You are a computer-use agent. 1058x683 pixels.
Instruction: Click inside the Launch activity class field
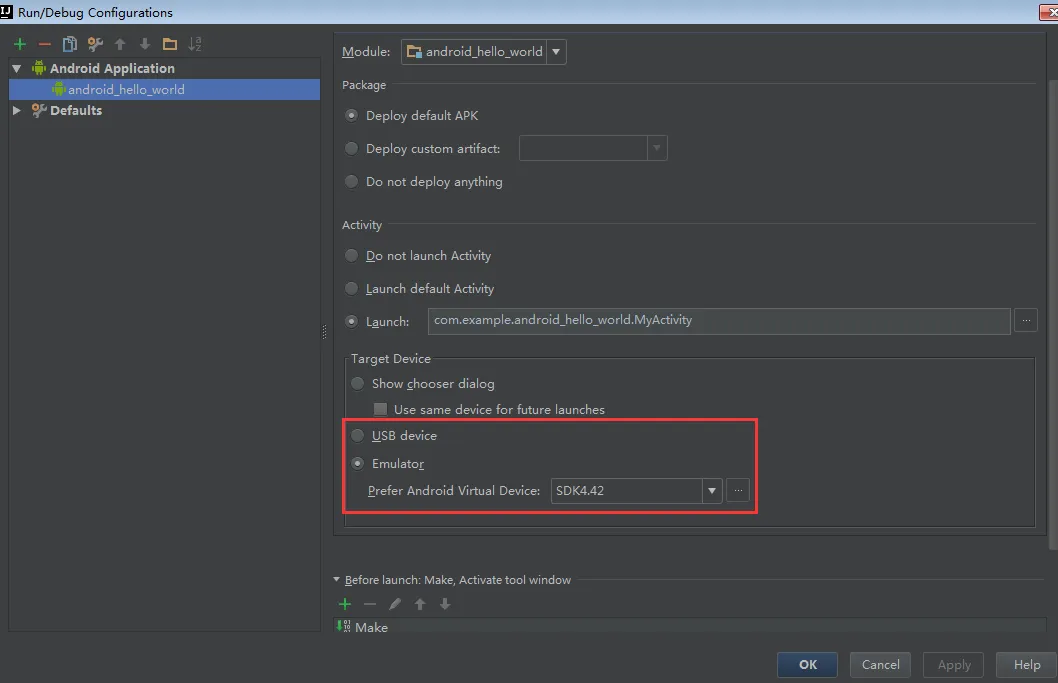[x=719, y=321]
